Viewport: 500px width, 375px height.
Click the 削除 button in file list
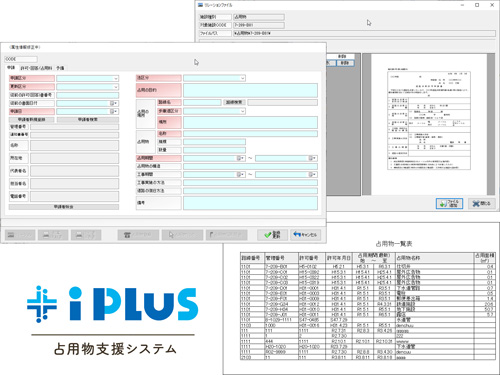coord(345,63)
